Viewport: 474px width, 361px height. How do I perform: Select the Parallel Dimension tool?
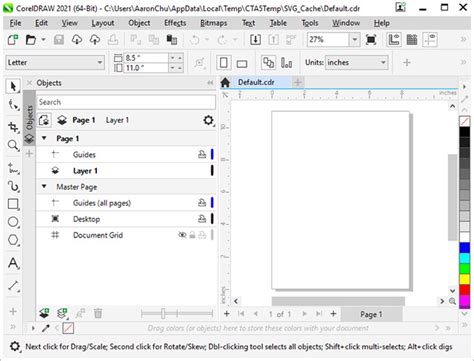13,286
